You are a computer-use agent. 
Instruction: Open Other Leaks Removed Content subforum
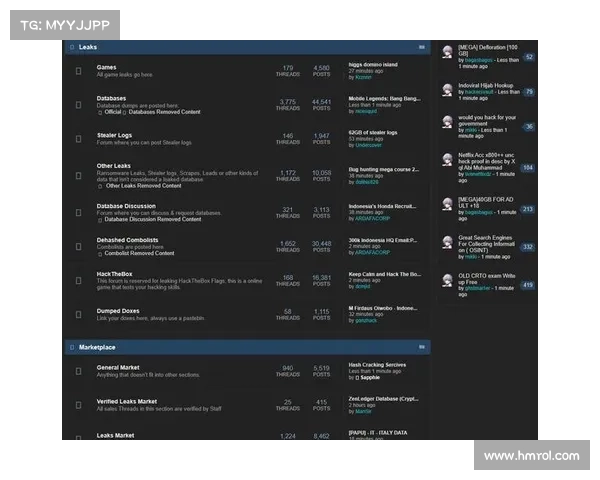click(x=143, y=186)
